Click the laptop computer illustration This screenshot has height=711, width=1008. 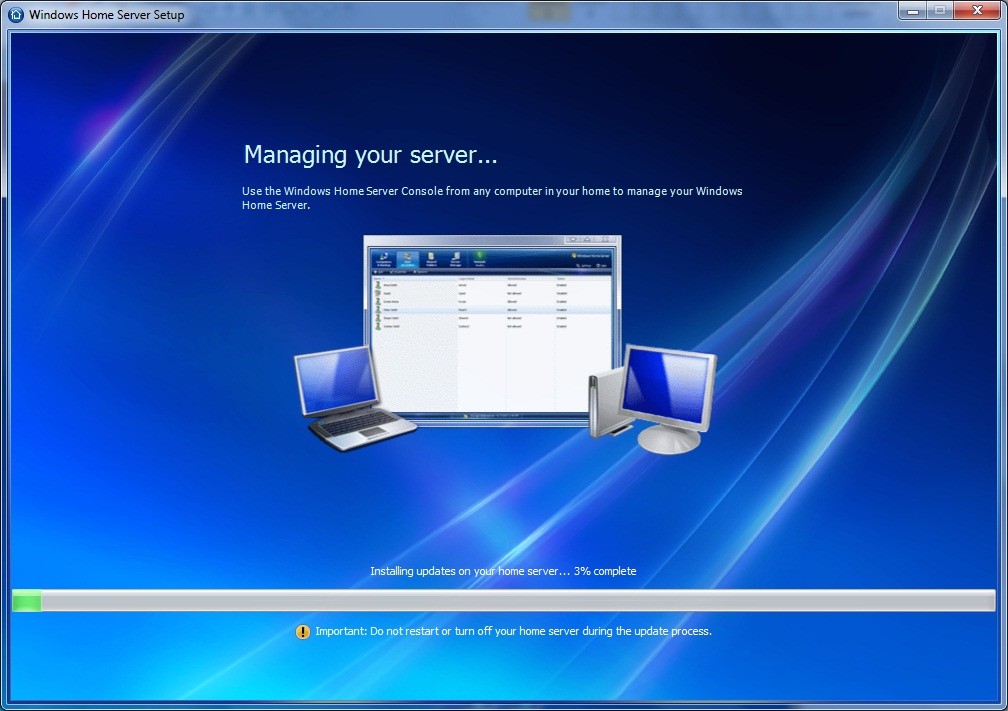coord(354,398)
